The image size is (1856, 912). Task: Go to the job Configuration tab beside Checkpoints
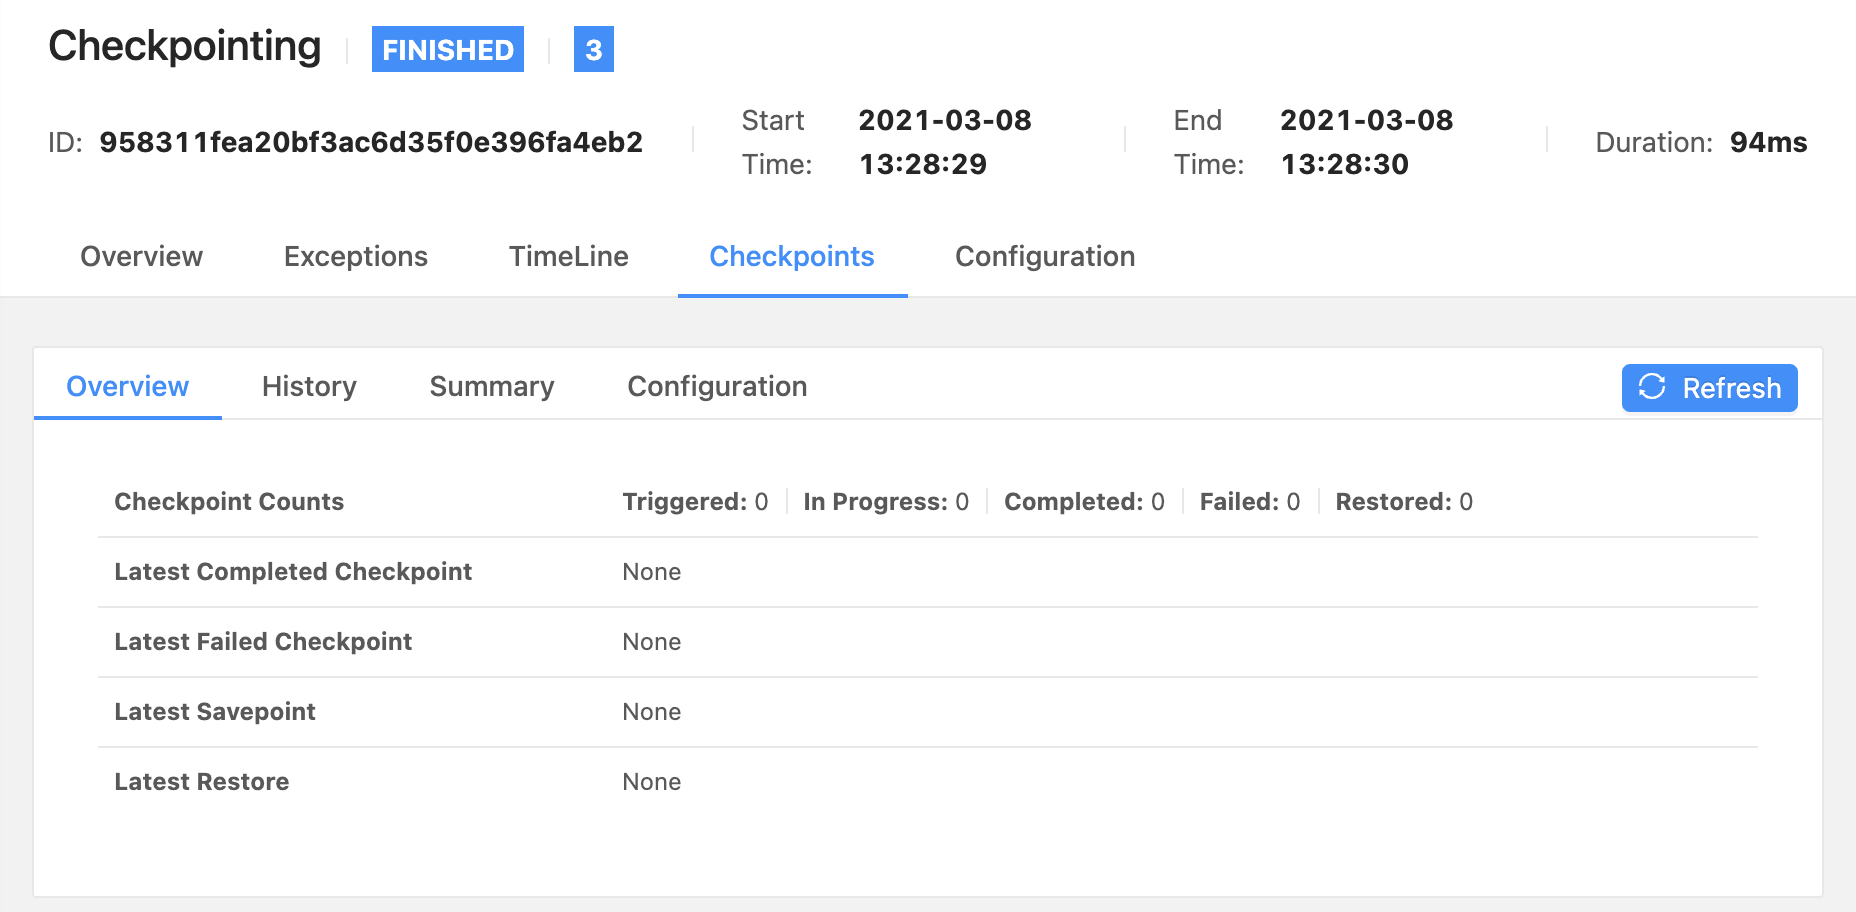point(1044,257)
